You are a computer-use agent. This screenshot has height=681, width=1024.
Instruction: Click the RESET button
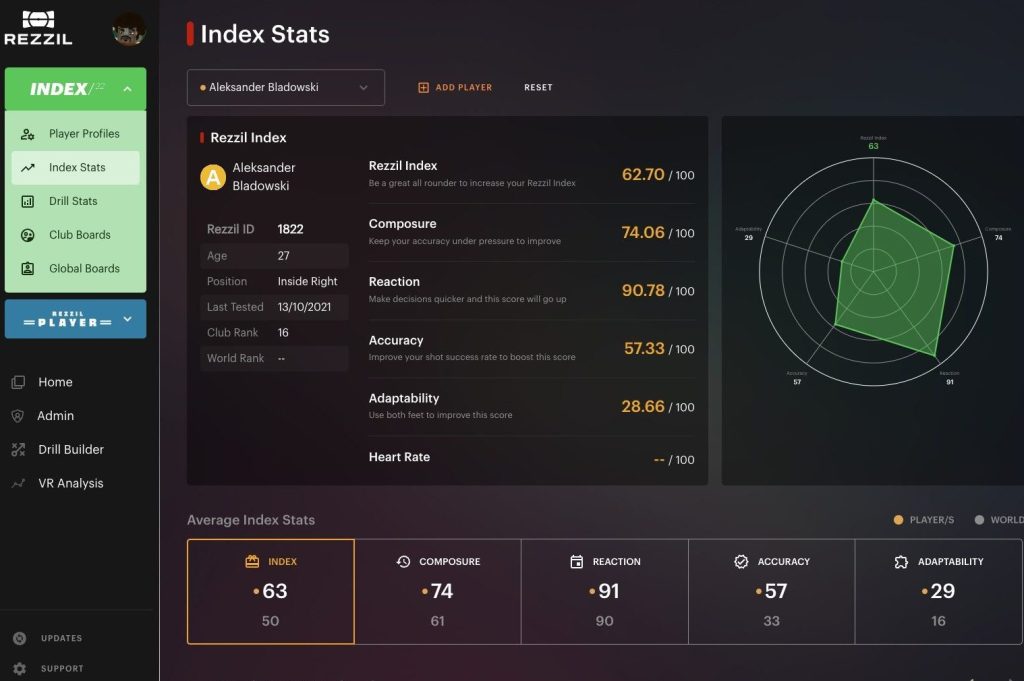538,87
